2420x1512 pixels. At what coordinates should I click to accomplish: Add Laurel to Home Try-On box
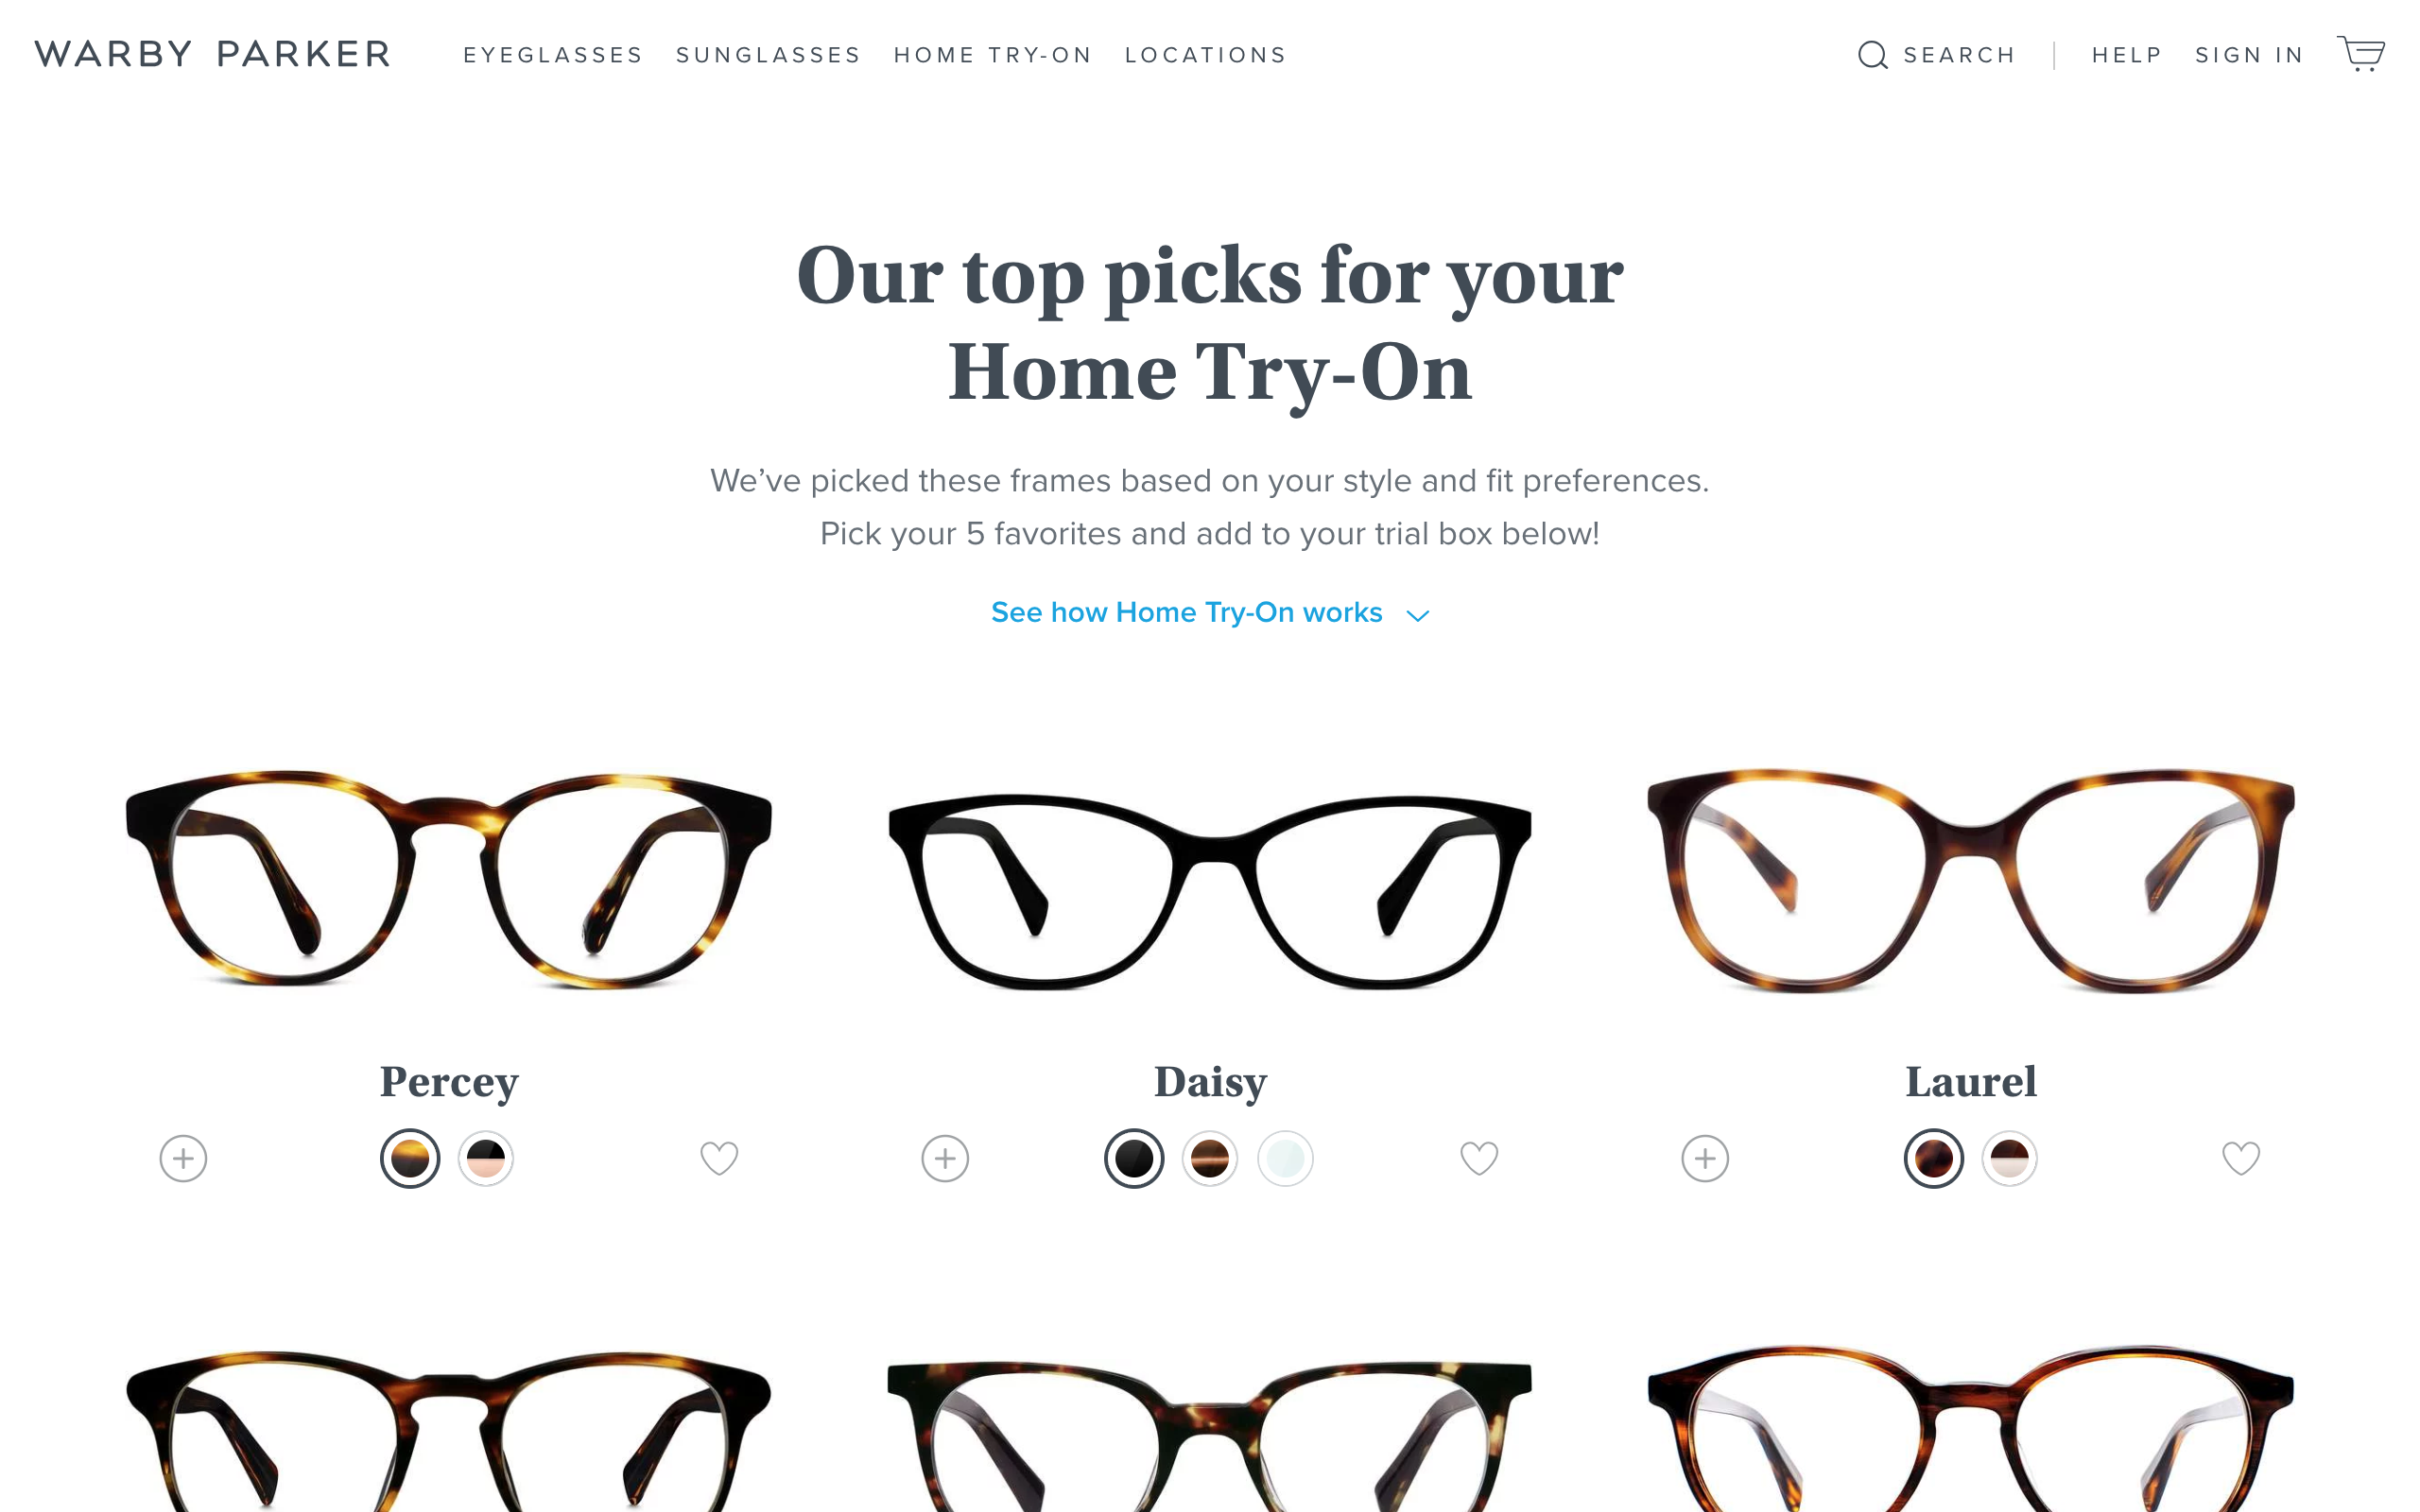(1705, 1158)
